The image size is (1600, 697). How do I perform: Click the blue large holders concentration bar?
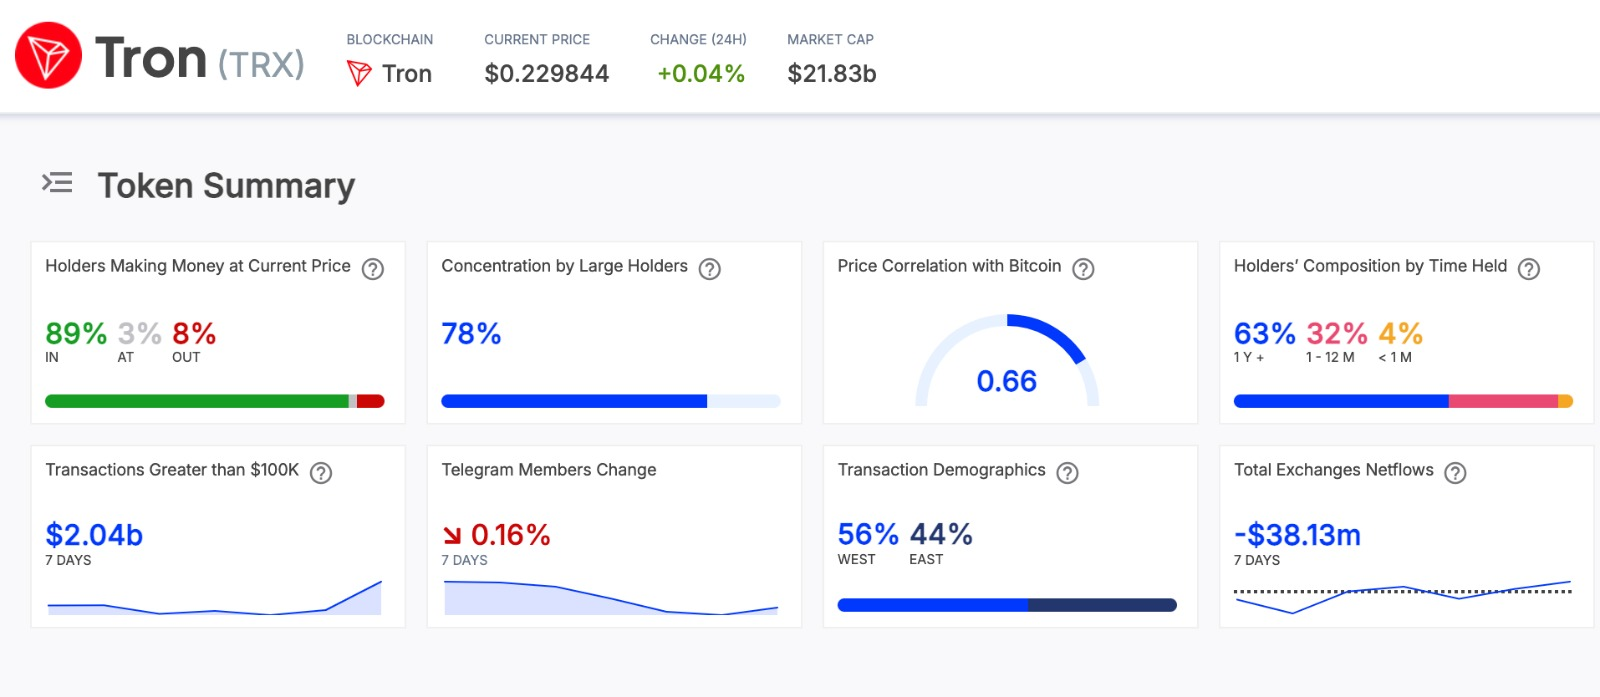pos(574,401)
